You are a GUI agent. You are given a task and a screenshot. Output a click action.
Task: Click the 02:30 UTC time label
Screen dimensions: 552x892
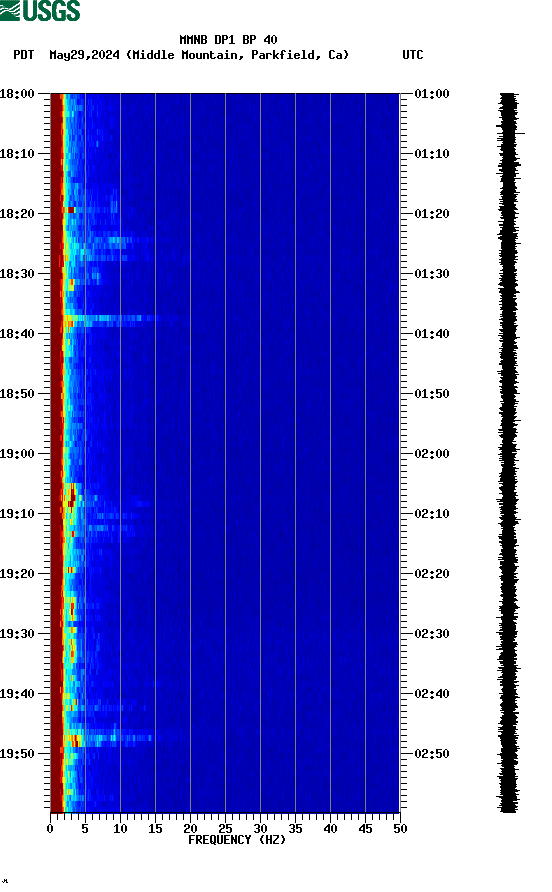(432, 634)
